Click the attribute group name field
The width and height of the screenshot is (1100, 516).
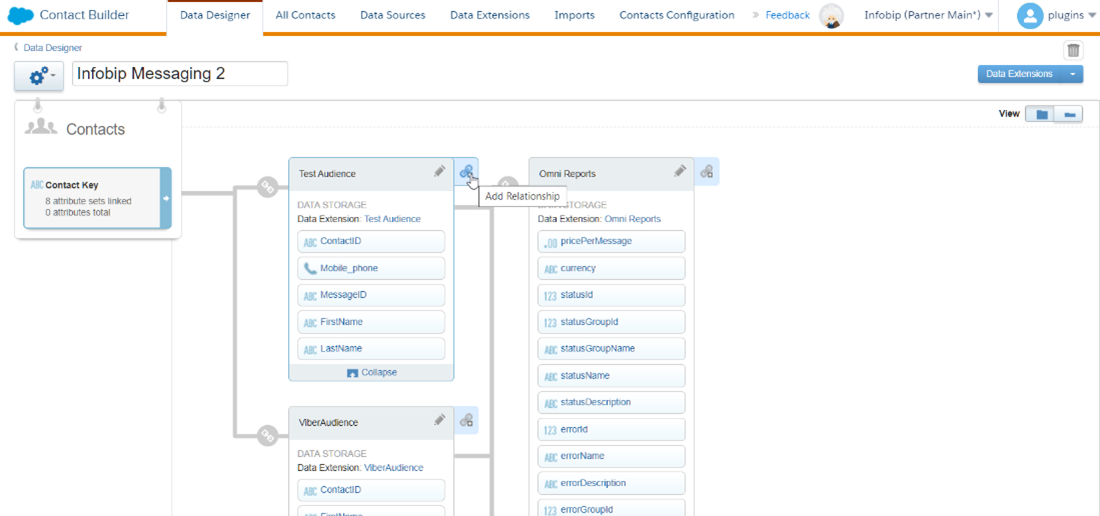coord(180,74)
